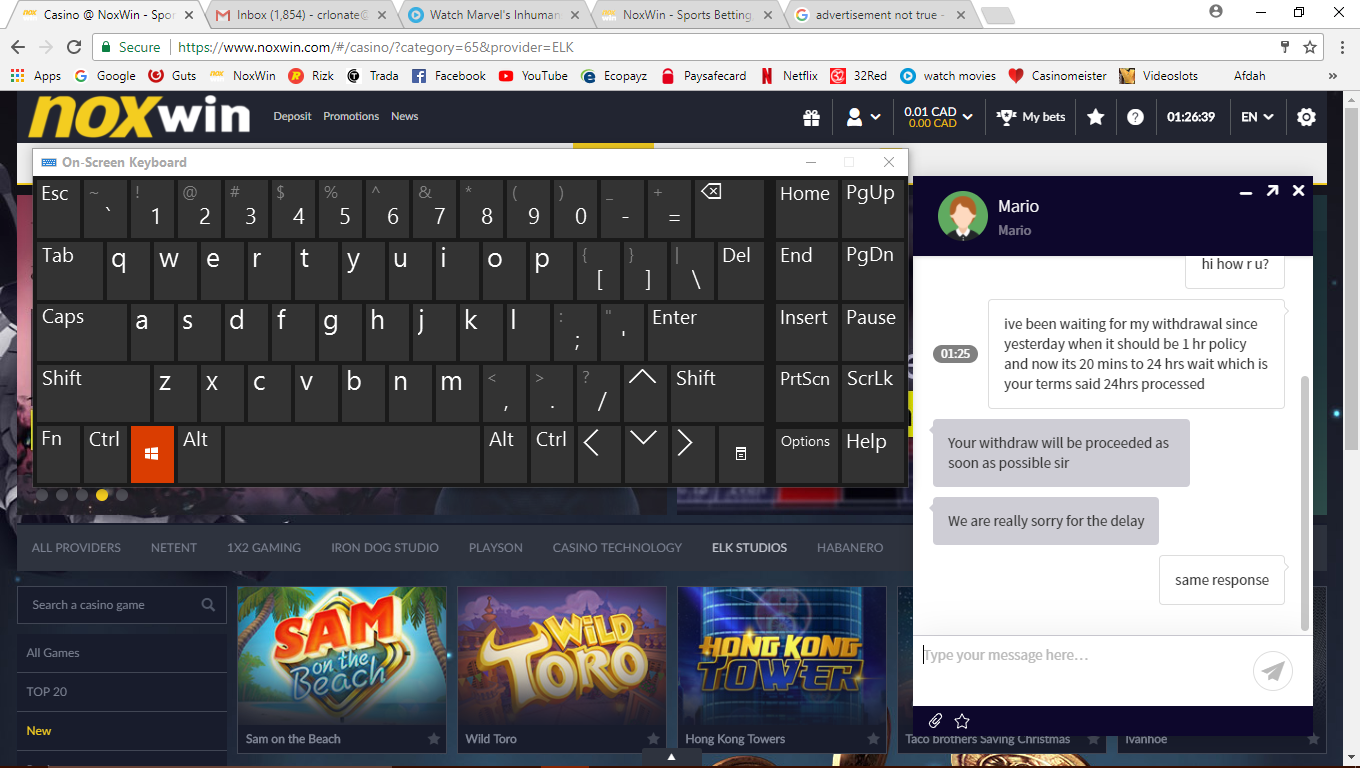Rate the chat with star icon

[x=962, y=721]
